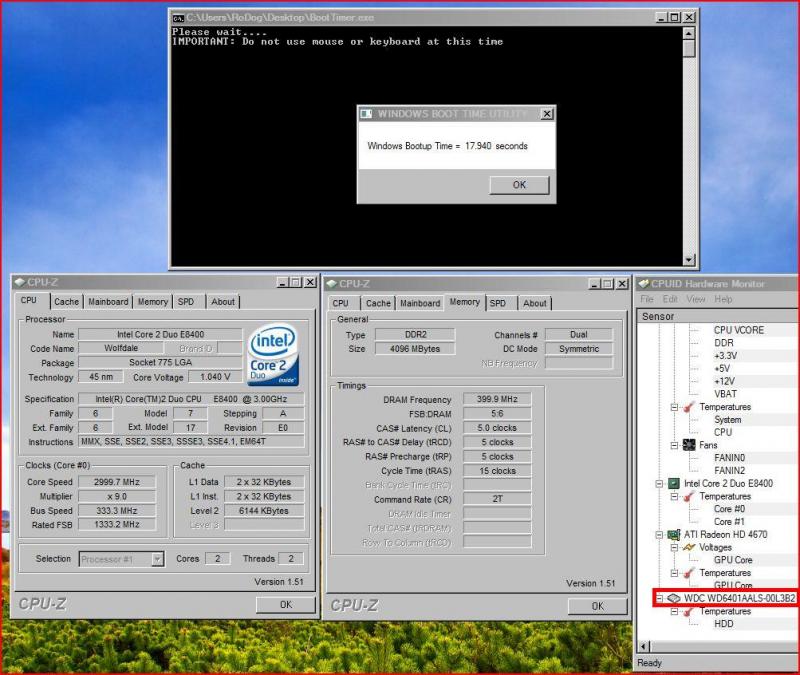
Task: Collapse Temperatures node under WDC drive
Action: [x=674, y=611]
